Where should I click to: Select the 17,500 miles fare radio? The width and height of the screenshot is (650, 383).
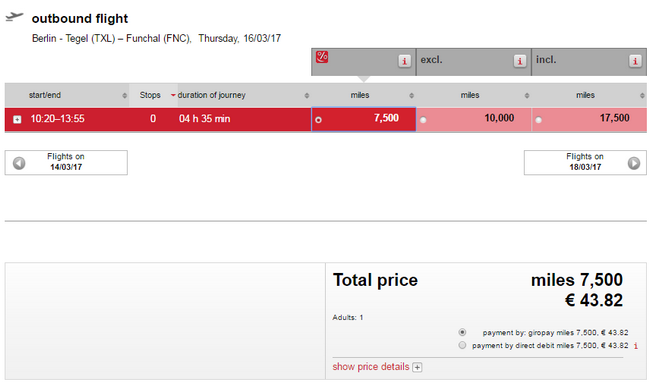click(538, 120)
